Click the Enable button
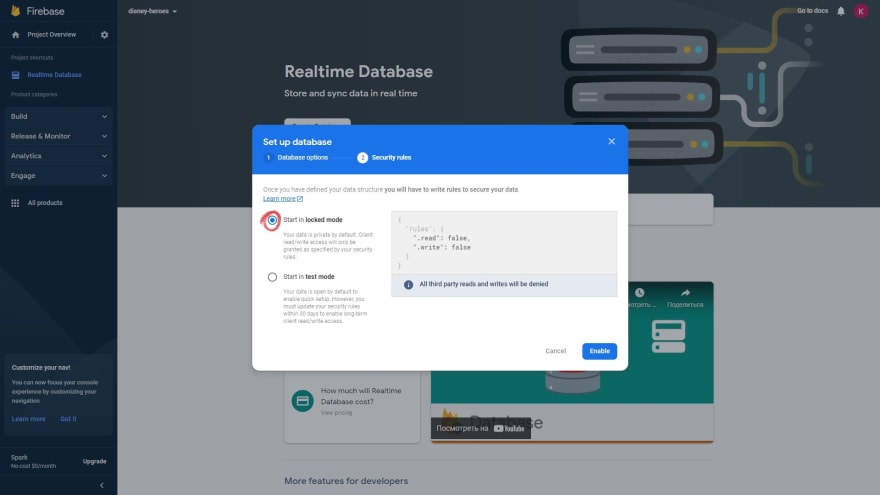The height and width of the screenshot is (495, 880). pos(599,351)
